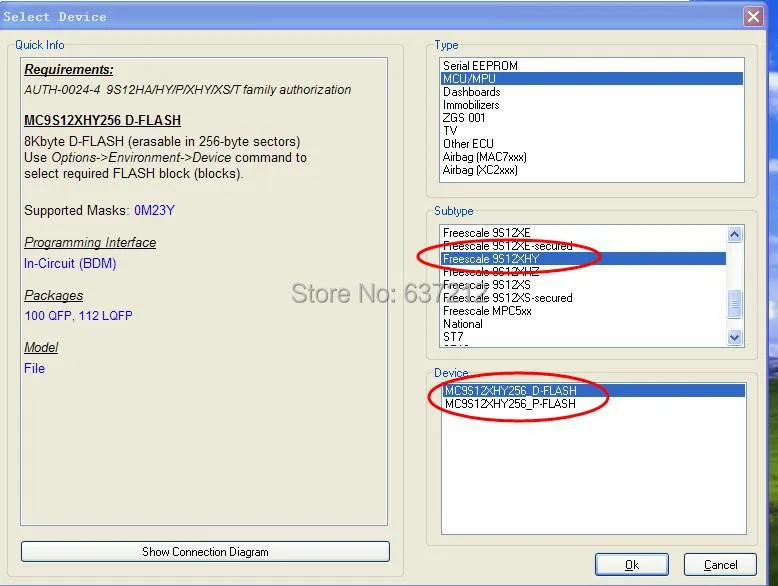Choose Dashboards in the Type list

591,92
